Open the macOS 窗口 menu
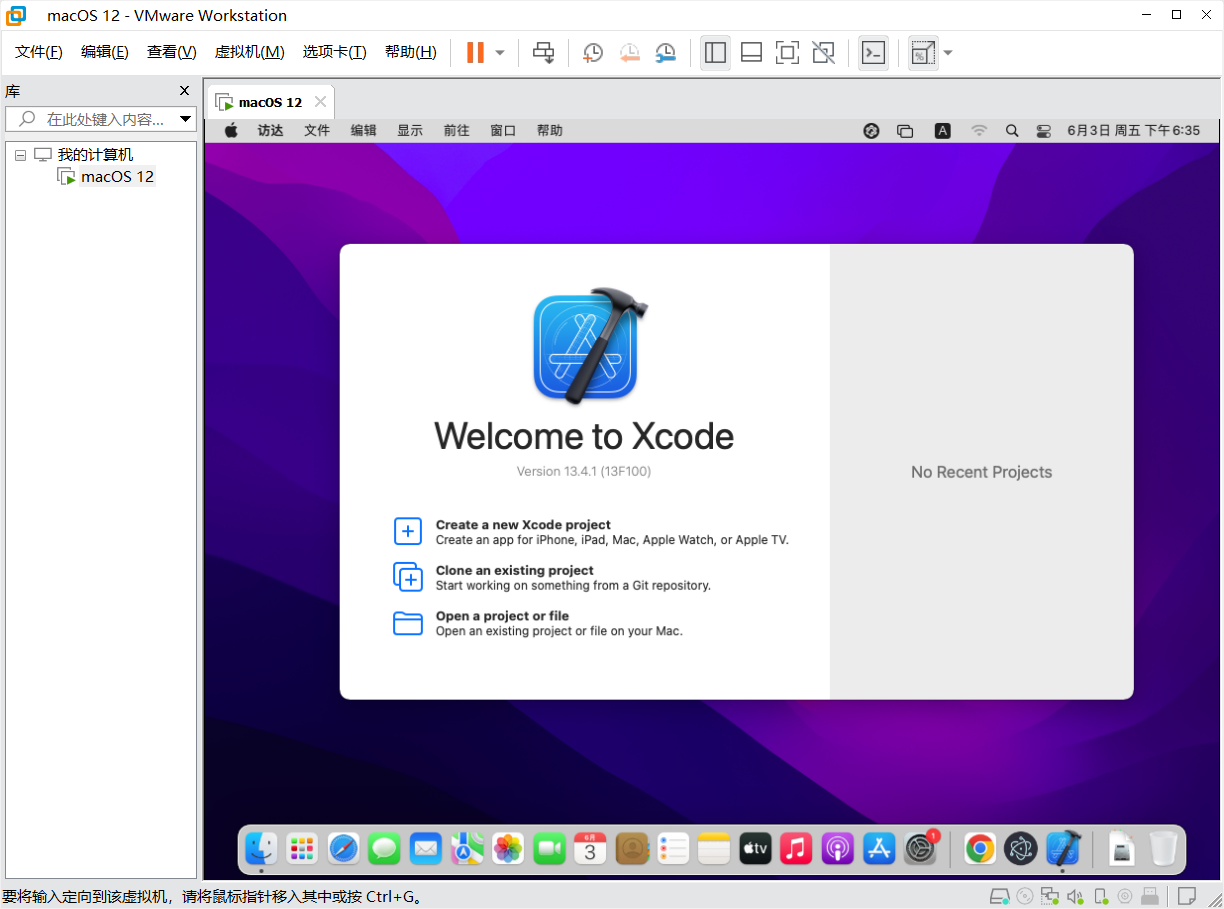The width and height of the screenshot is (1224, 909). click(503, 130)
